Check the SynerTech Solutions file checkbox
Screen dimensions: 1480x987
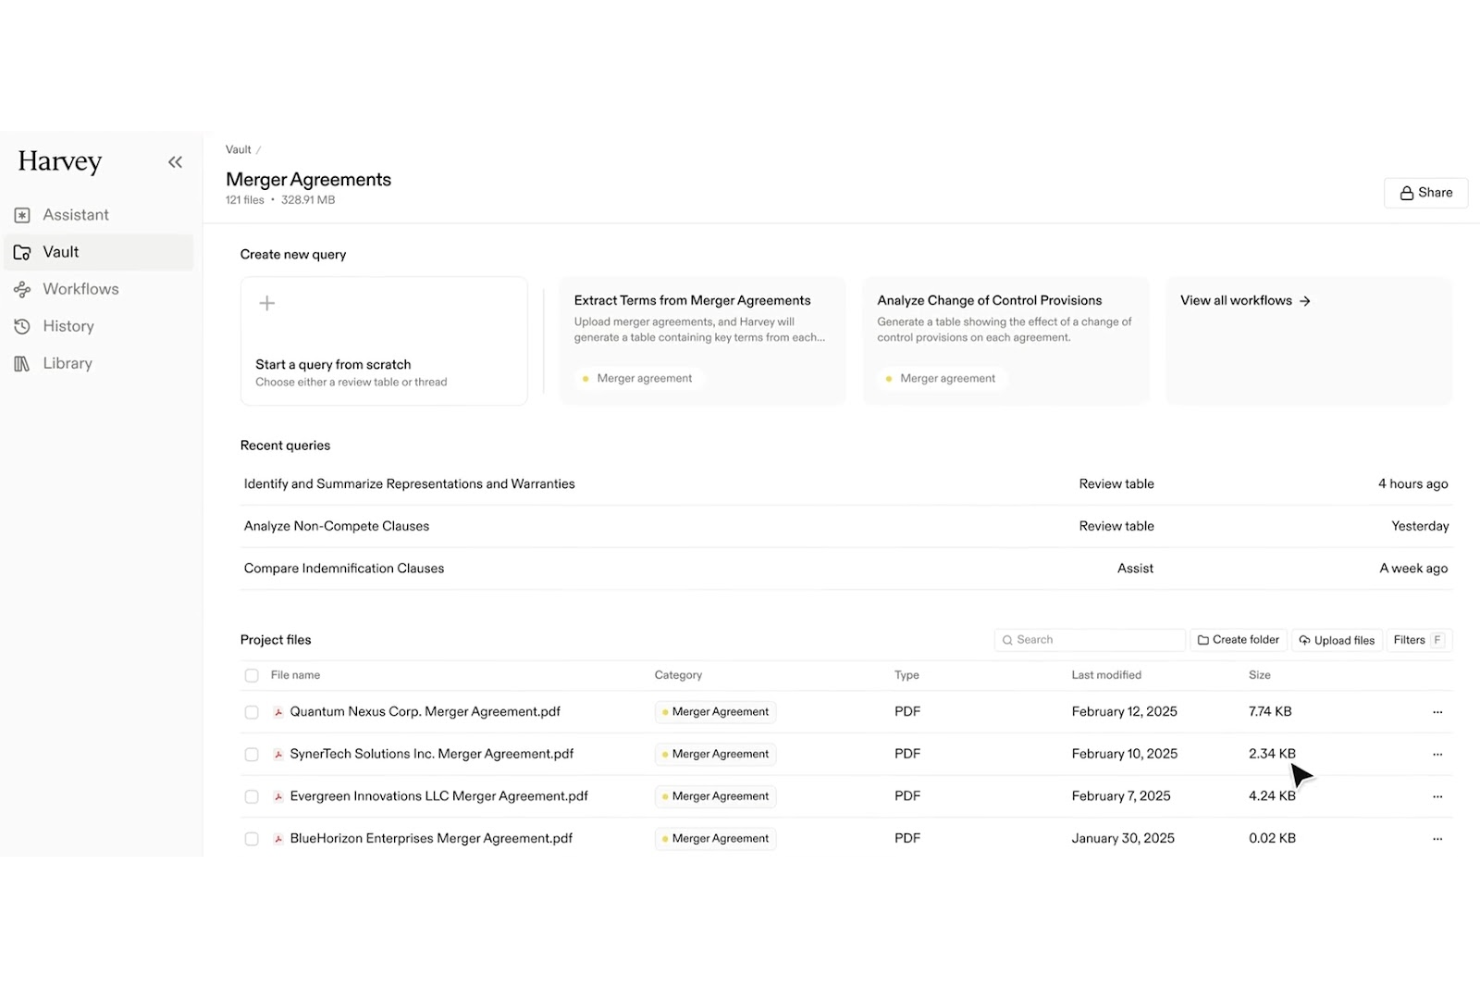tap(251, 754)
